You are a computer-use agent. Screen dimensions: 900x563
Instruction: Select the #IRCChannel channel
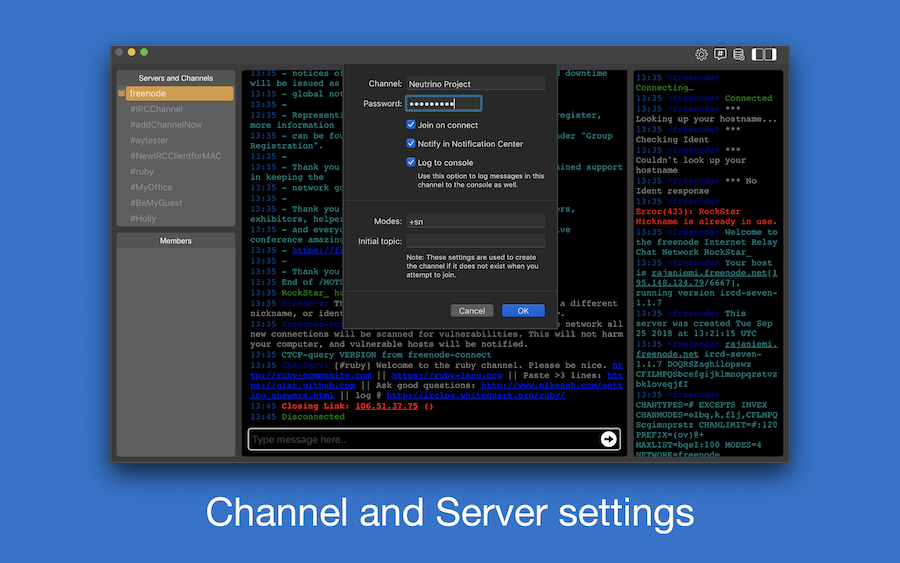click(x=156, y=109)
